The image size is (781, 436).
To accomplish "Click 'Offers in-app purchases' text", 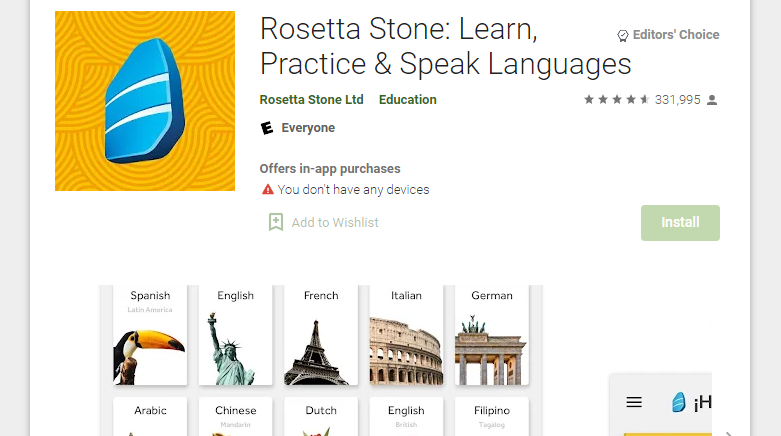I will (330, 169).
